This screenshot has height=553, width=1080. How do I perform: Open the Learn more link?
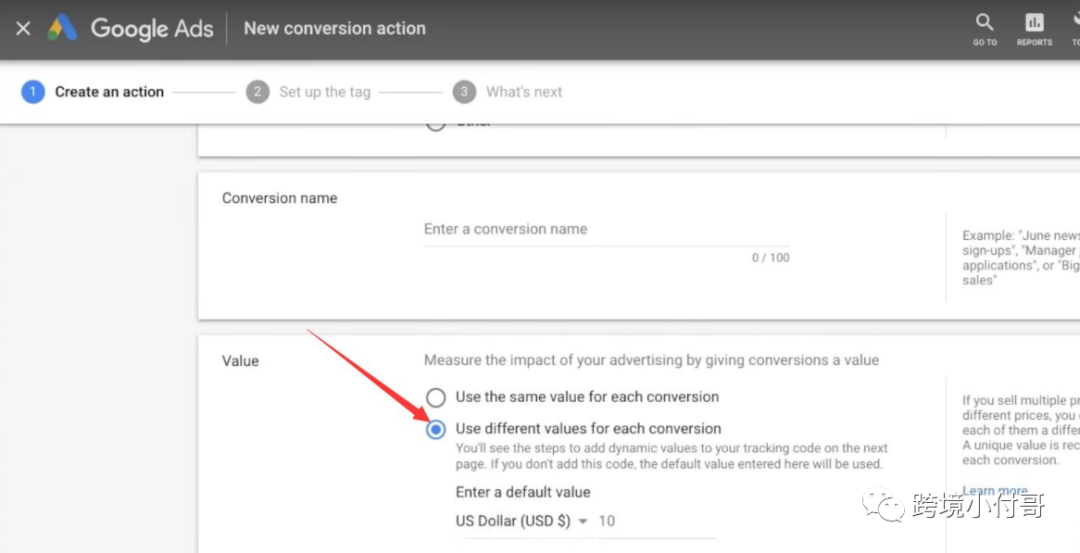pyautogui.click(x=995, y=491)
